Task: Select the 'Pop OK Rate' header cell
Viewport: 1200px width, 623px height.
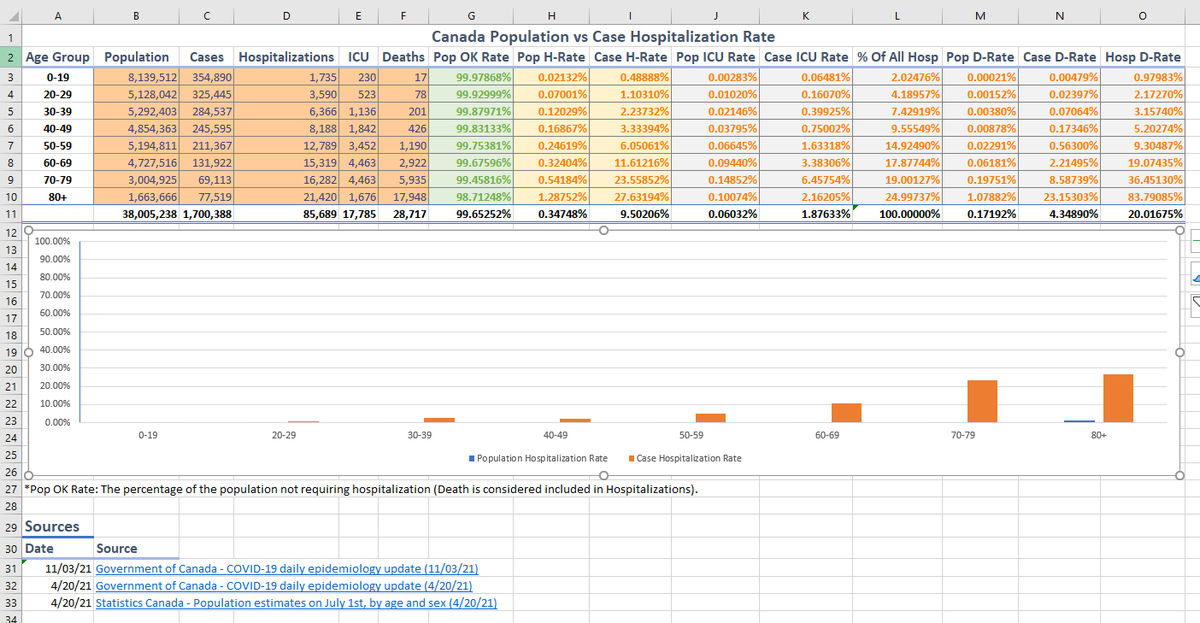Action: (473, 57)
